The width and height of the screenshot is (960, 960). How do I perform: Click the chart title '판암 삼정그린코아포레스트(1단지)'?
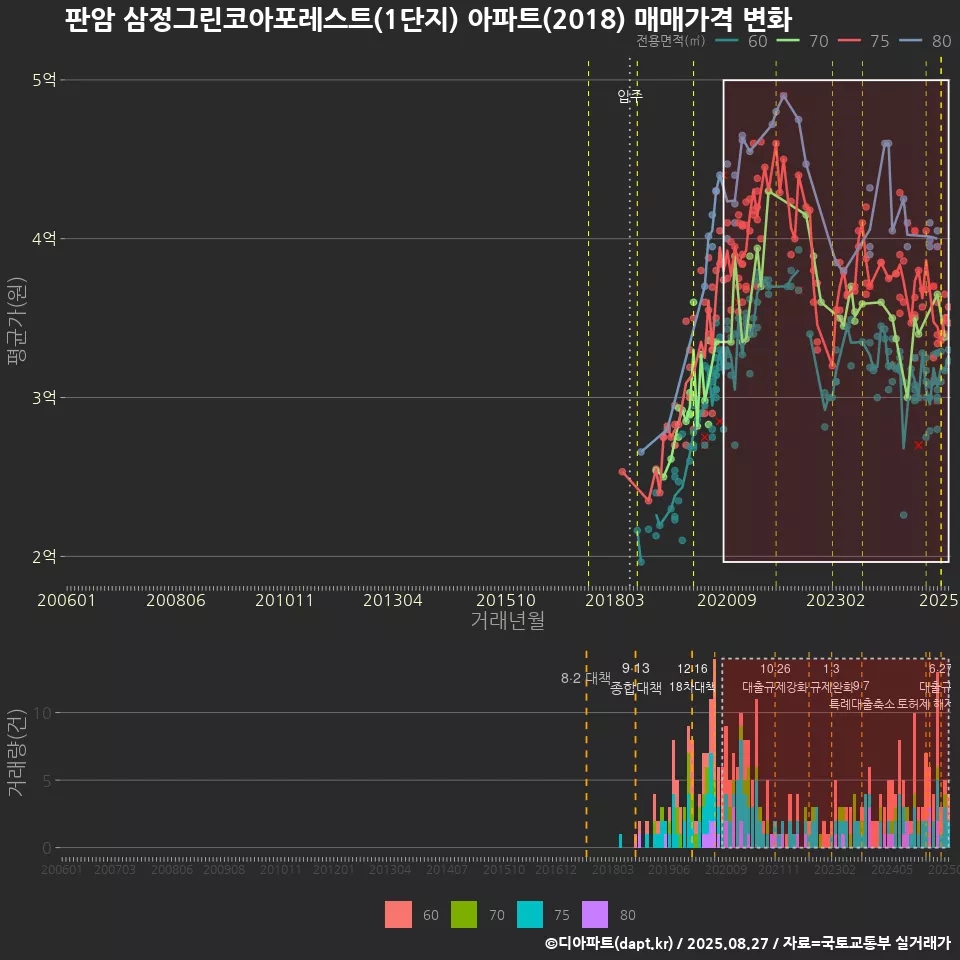pos(261,19)
